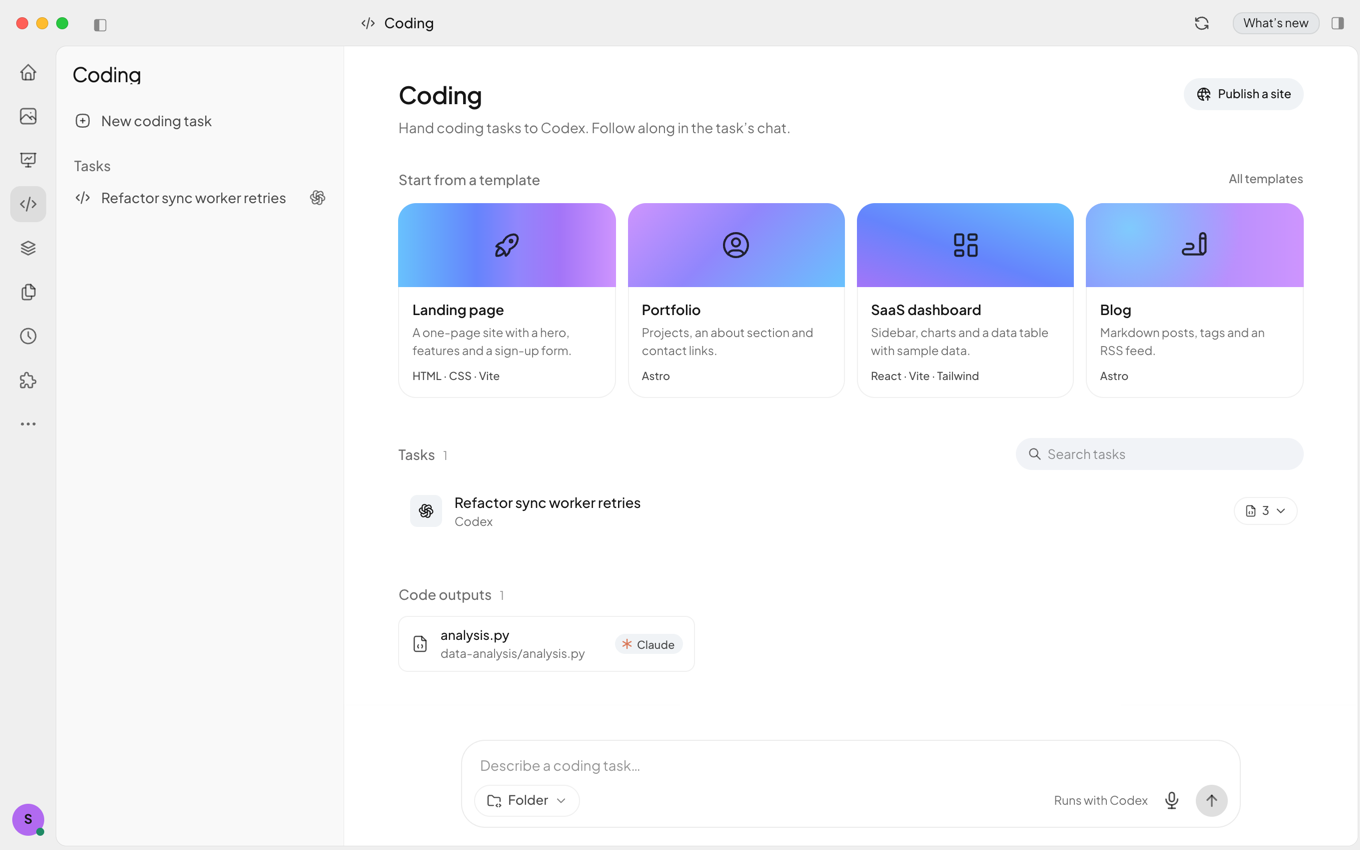View All templates

pos(1266,179)
